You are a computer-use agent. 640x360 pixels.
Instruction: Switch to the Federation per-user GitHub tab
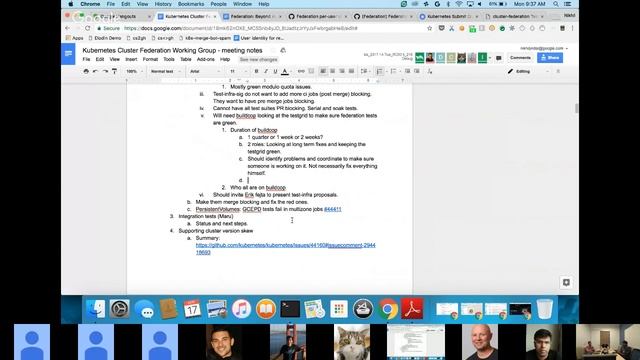[318, 16]
